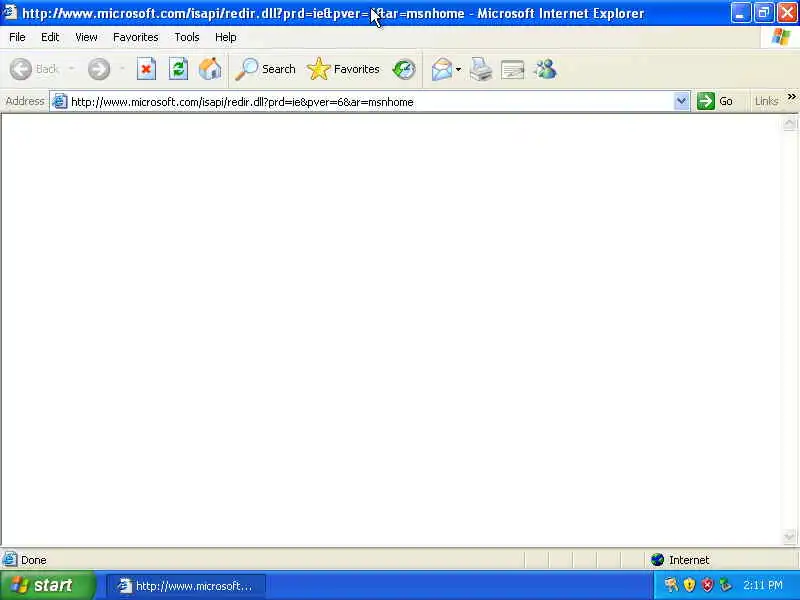Open Forward button history dropdown arrow

click(x=121, y=69)
